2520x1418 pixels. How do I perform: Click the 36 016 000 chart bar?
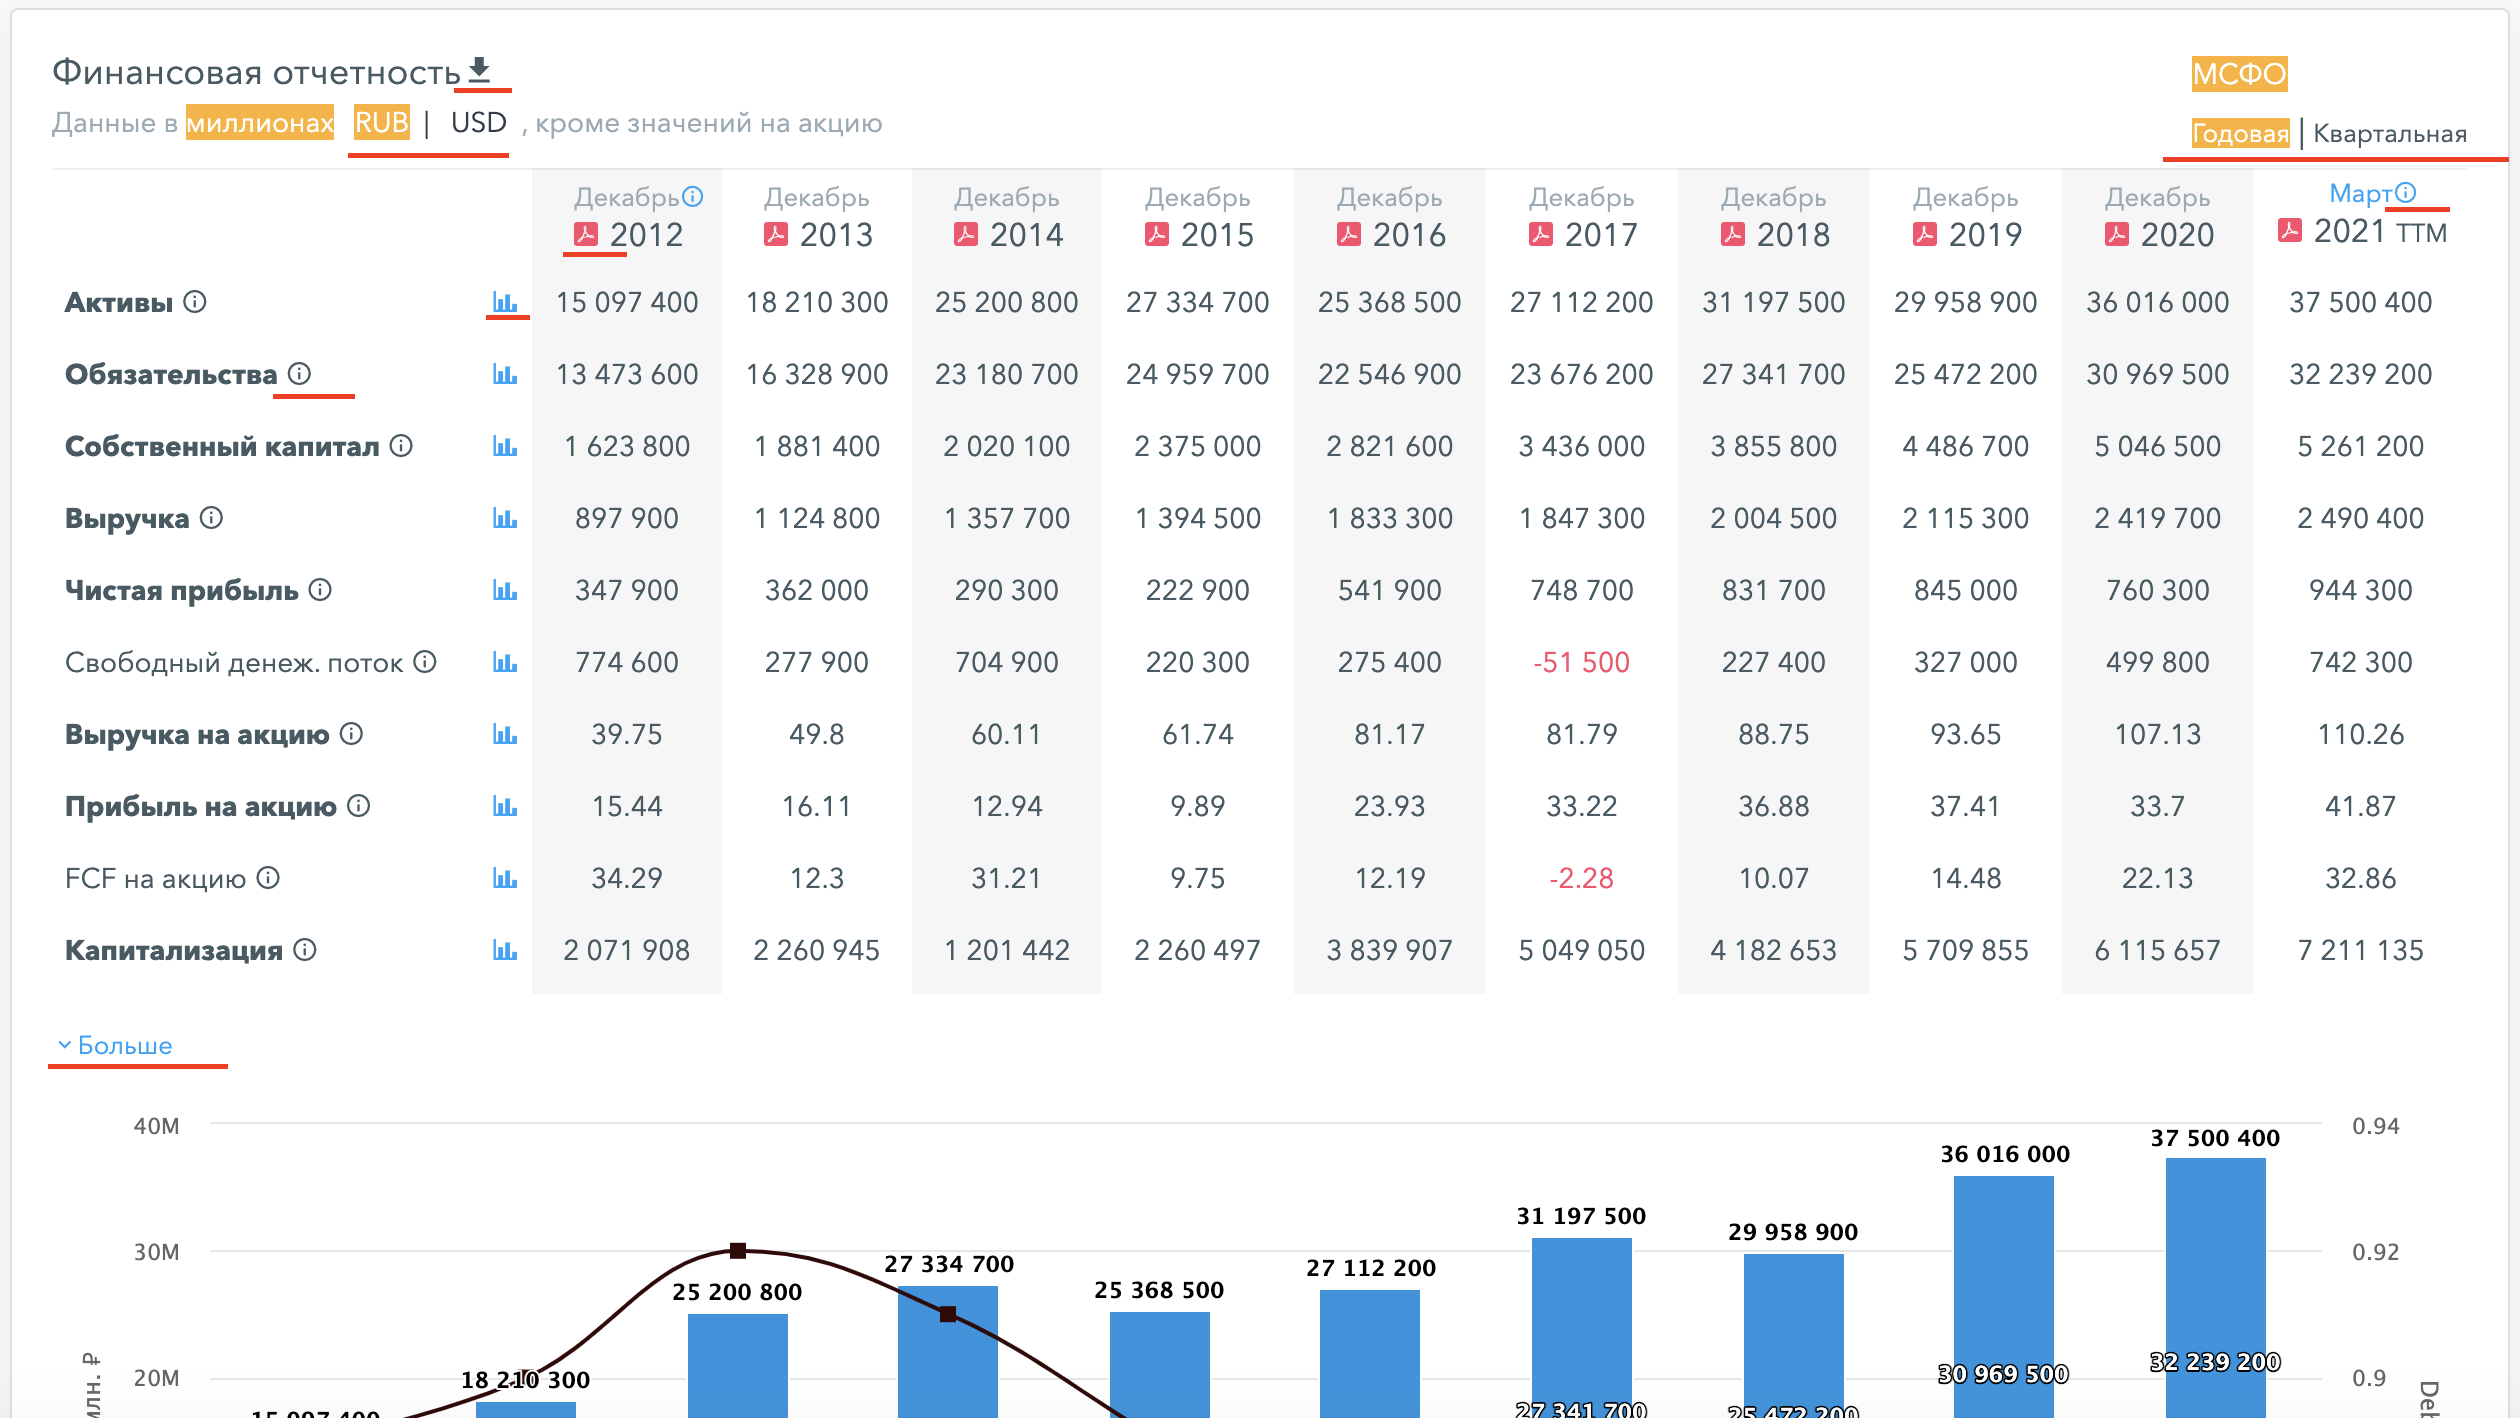[2003, 1297]
